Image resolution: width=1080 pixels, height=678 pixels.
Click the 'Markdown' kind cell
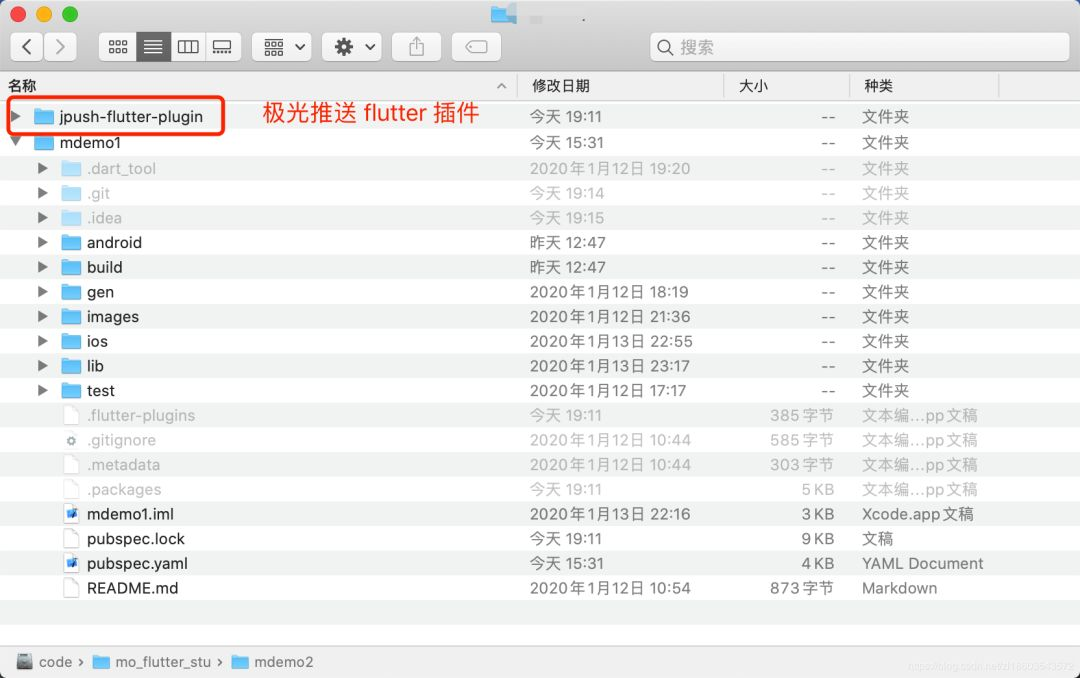900,588
